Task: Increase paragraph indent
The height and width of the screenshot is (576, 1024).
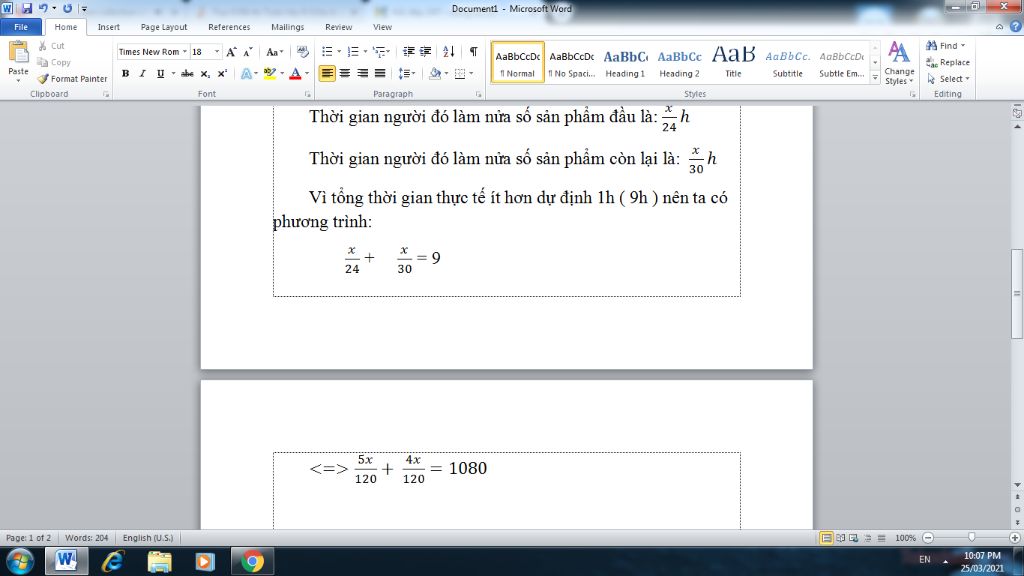Action: (x=426, y=52)
